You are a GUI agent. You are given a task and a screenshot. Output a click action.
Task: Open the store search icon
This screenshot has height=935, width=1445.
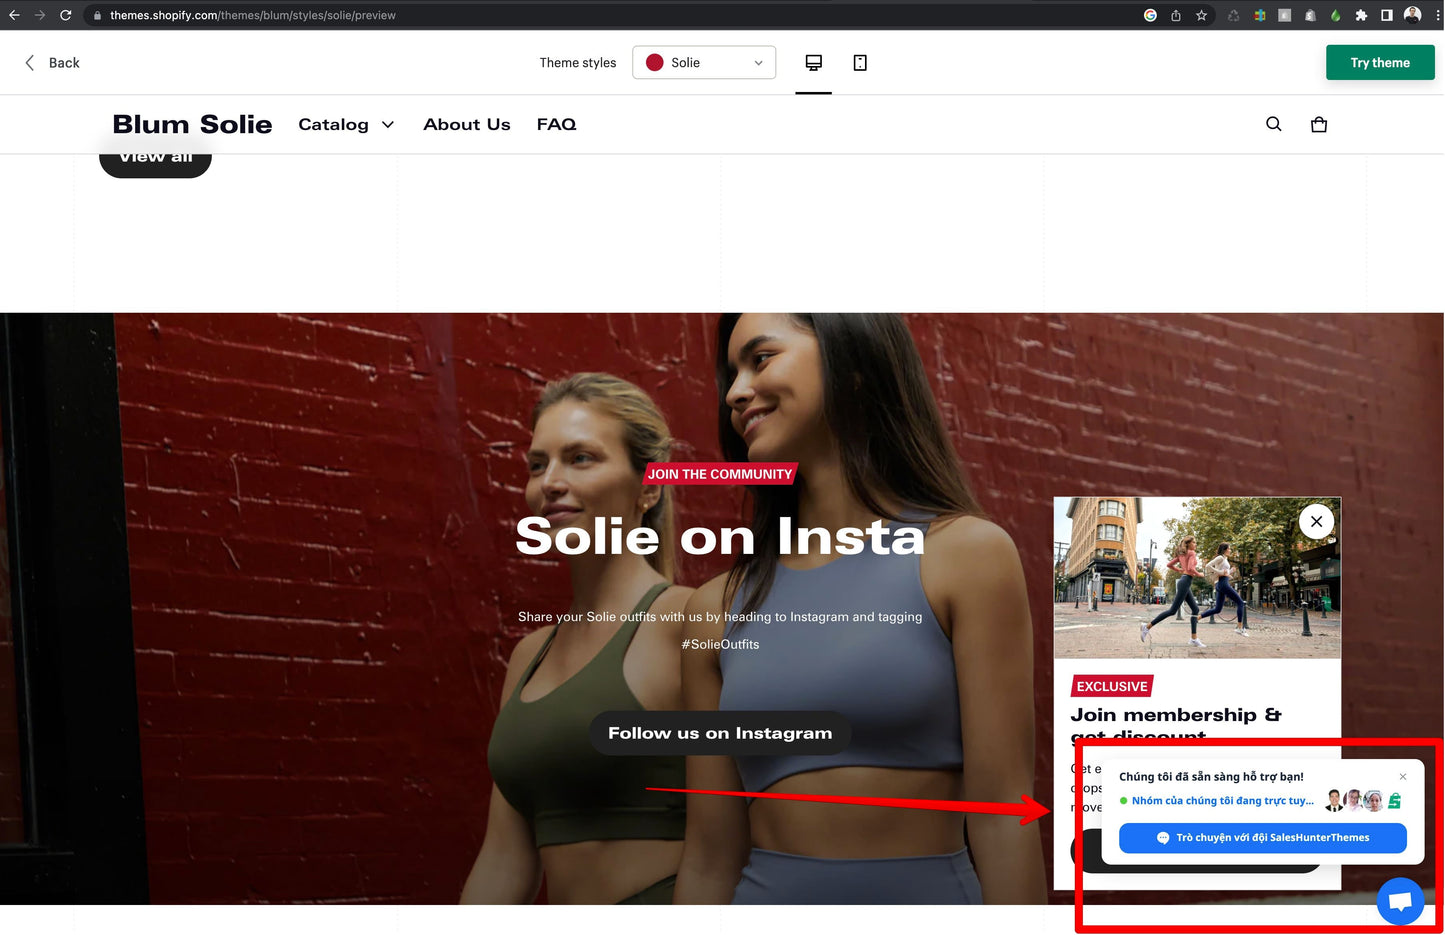(x=1273, y=124)
